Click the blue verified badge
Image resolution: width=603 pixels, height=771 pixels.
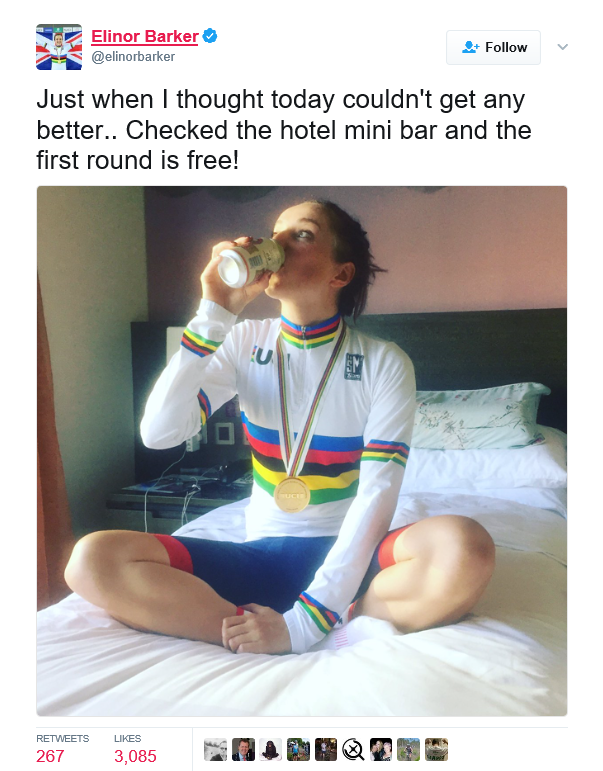coord(210,36)
